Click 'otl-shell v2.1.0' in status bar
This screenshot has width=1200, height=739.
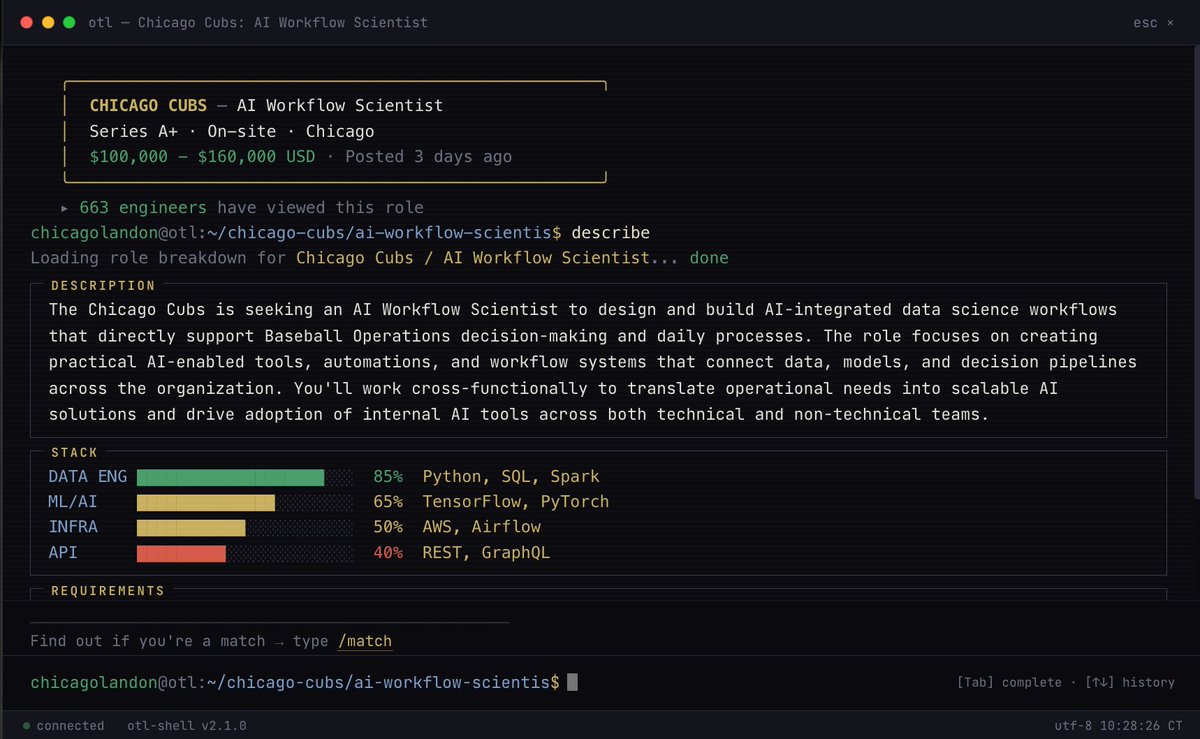tap(187, 726)
